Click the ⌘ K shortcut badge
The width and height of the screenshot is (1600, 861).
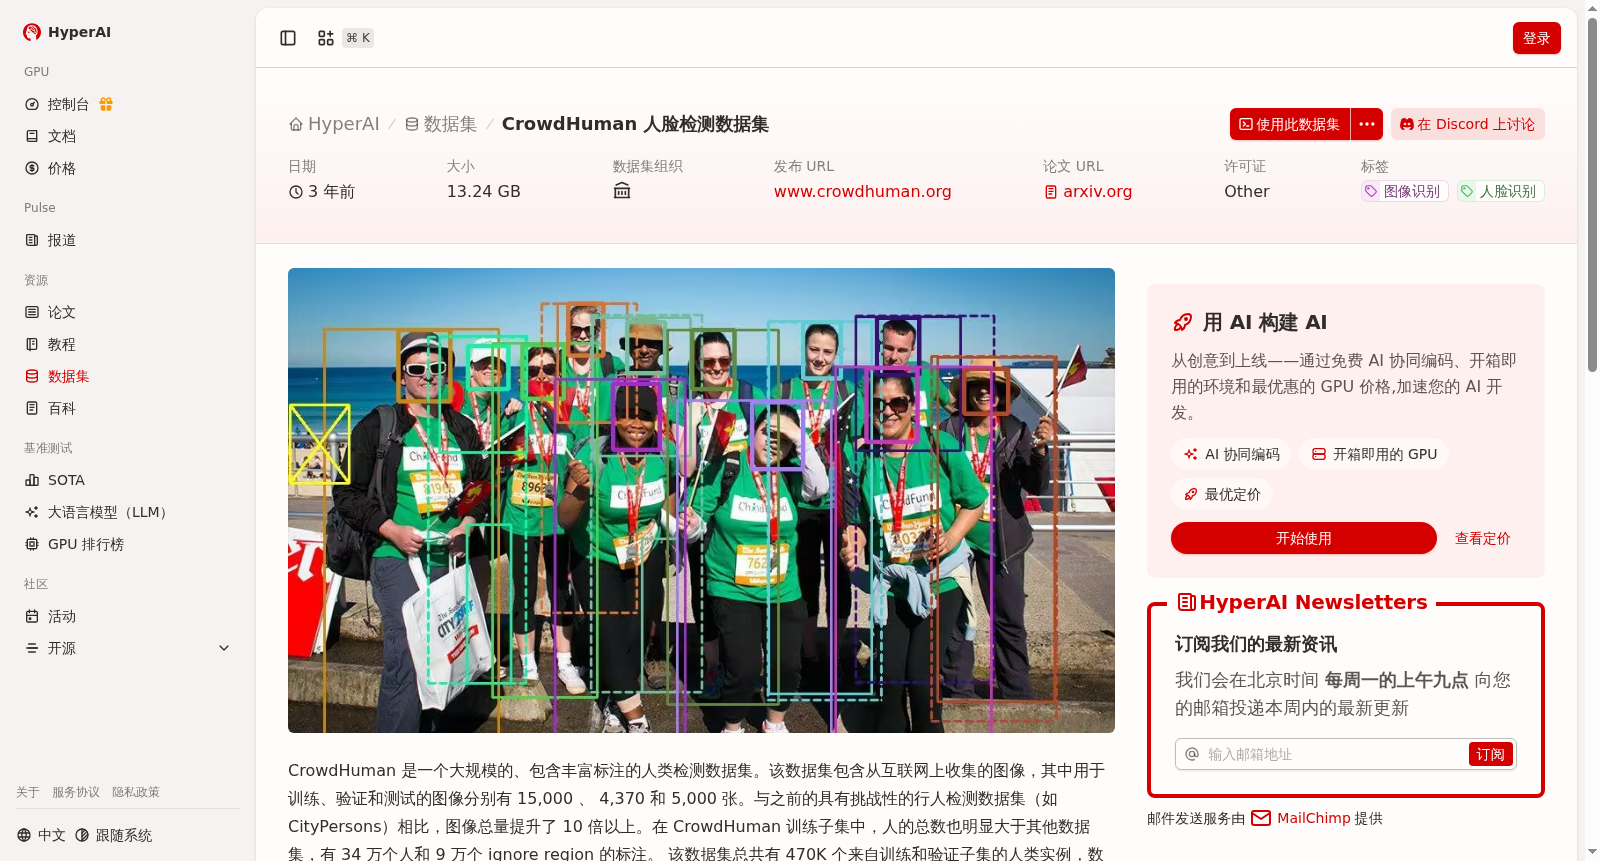[x=358, y=38]
